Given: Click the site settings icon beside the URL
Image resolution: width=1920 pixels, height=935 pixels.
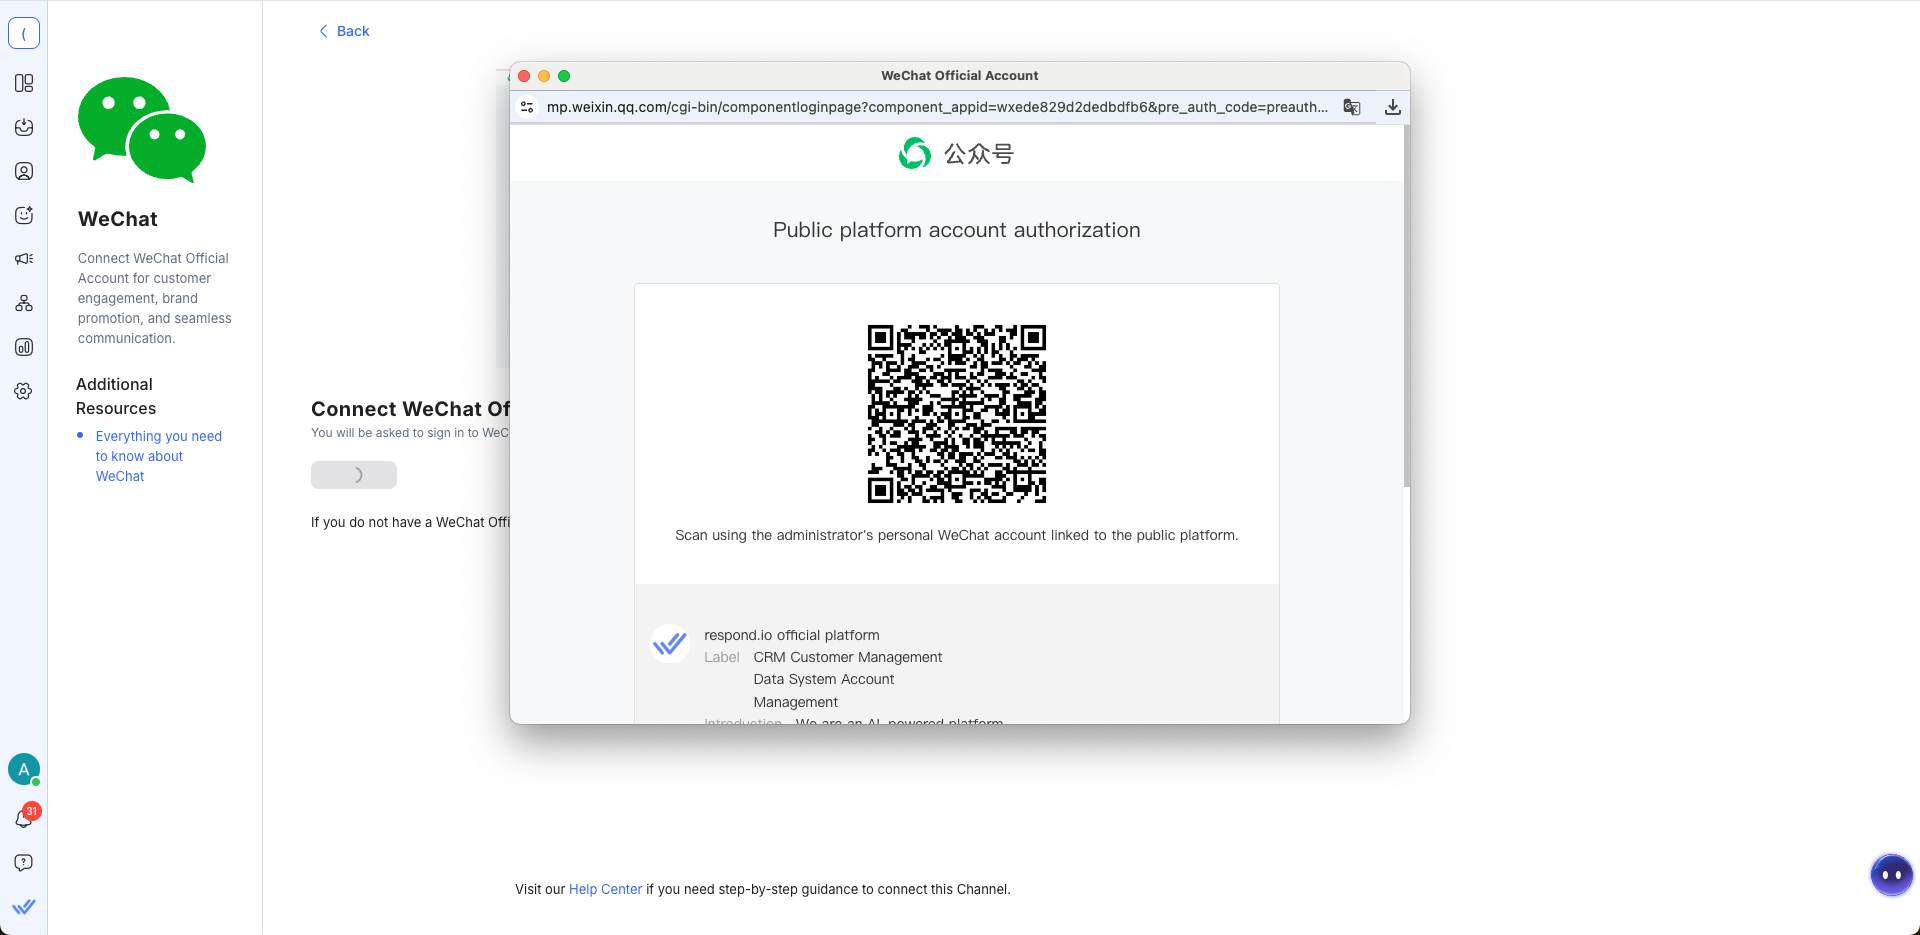Looking at the screenshot, I should point(527,107).
